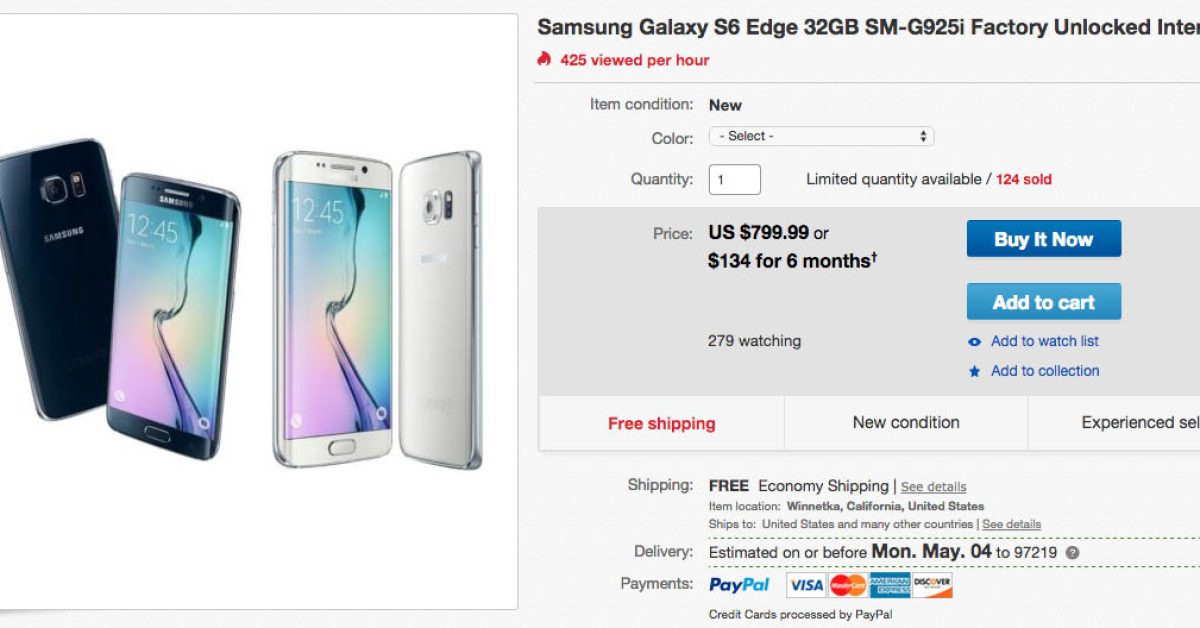Select the New condition tab

point(906,423)
